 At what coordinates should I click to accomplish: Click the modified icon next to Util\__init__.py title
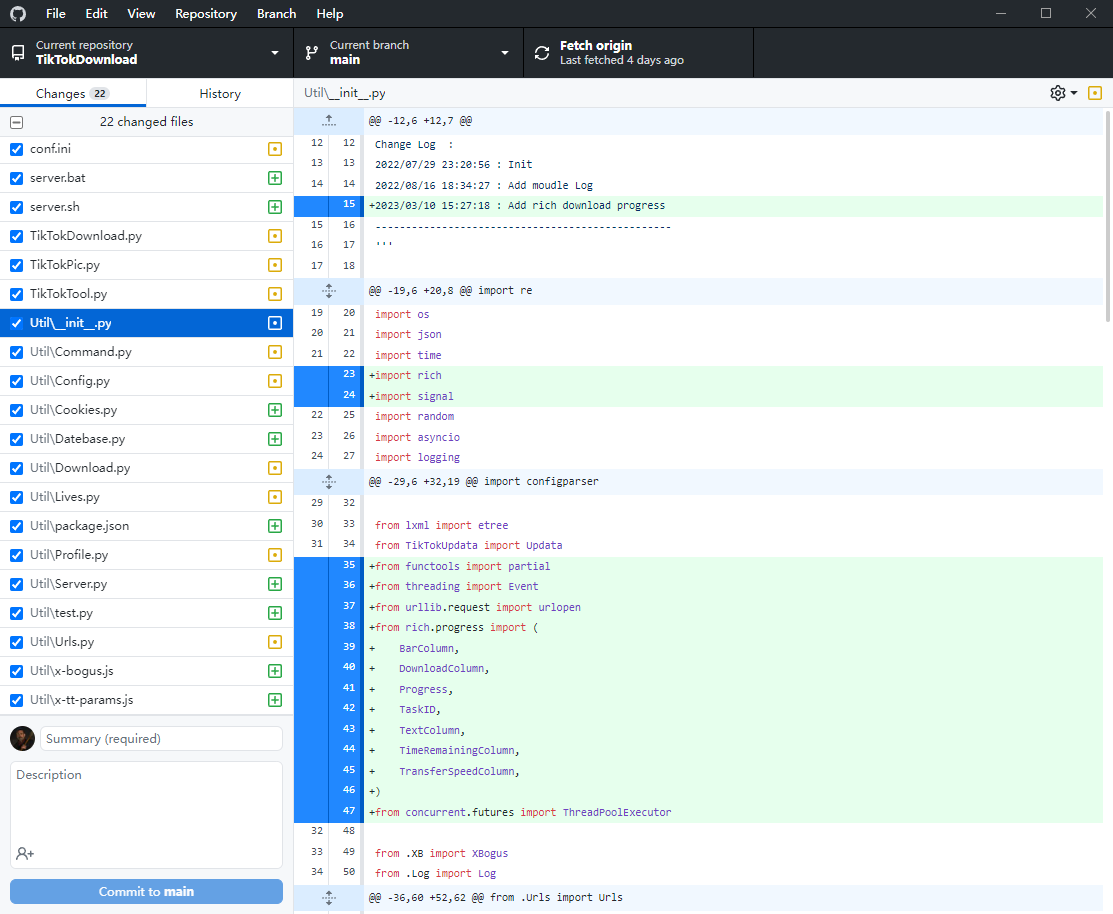[x=1095, y=92]
